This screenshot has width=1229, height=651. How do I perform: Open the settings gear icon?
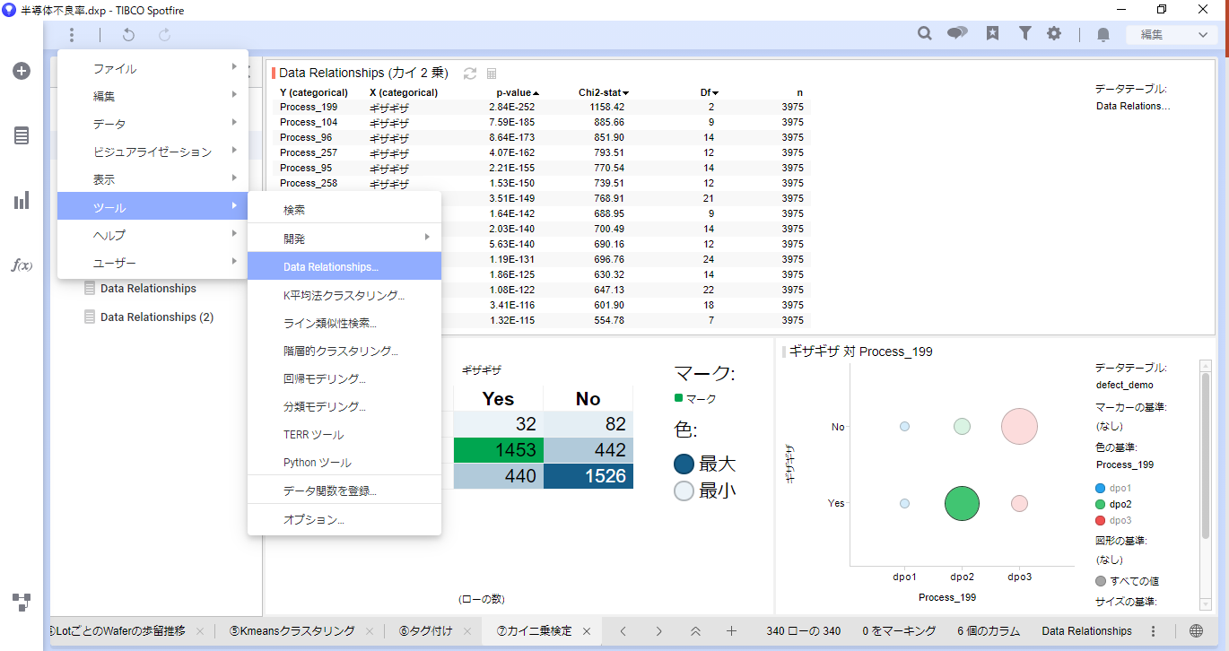click(x=1054, y=33)
